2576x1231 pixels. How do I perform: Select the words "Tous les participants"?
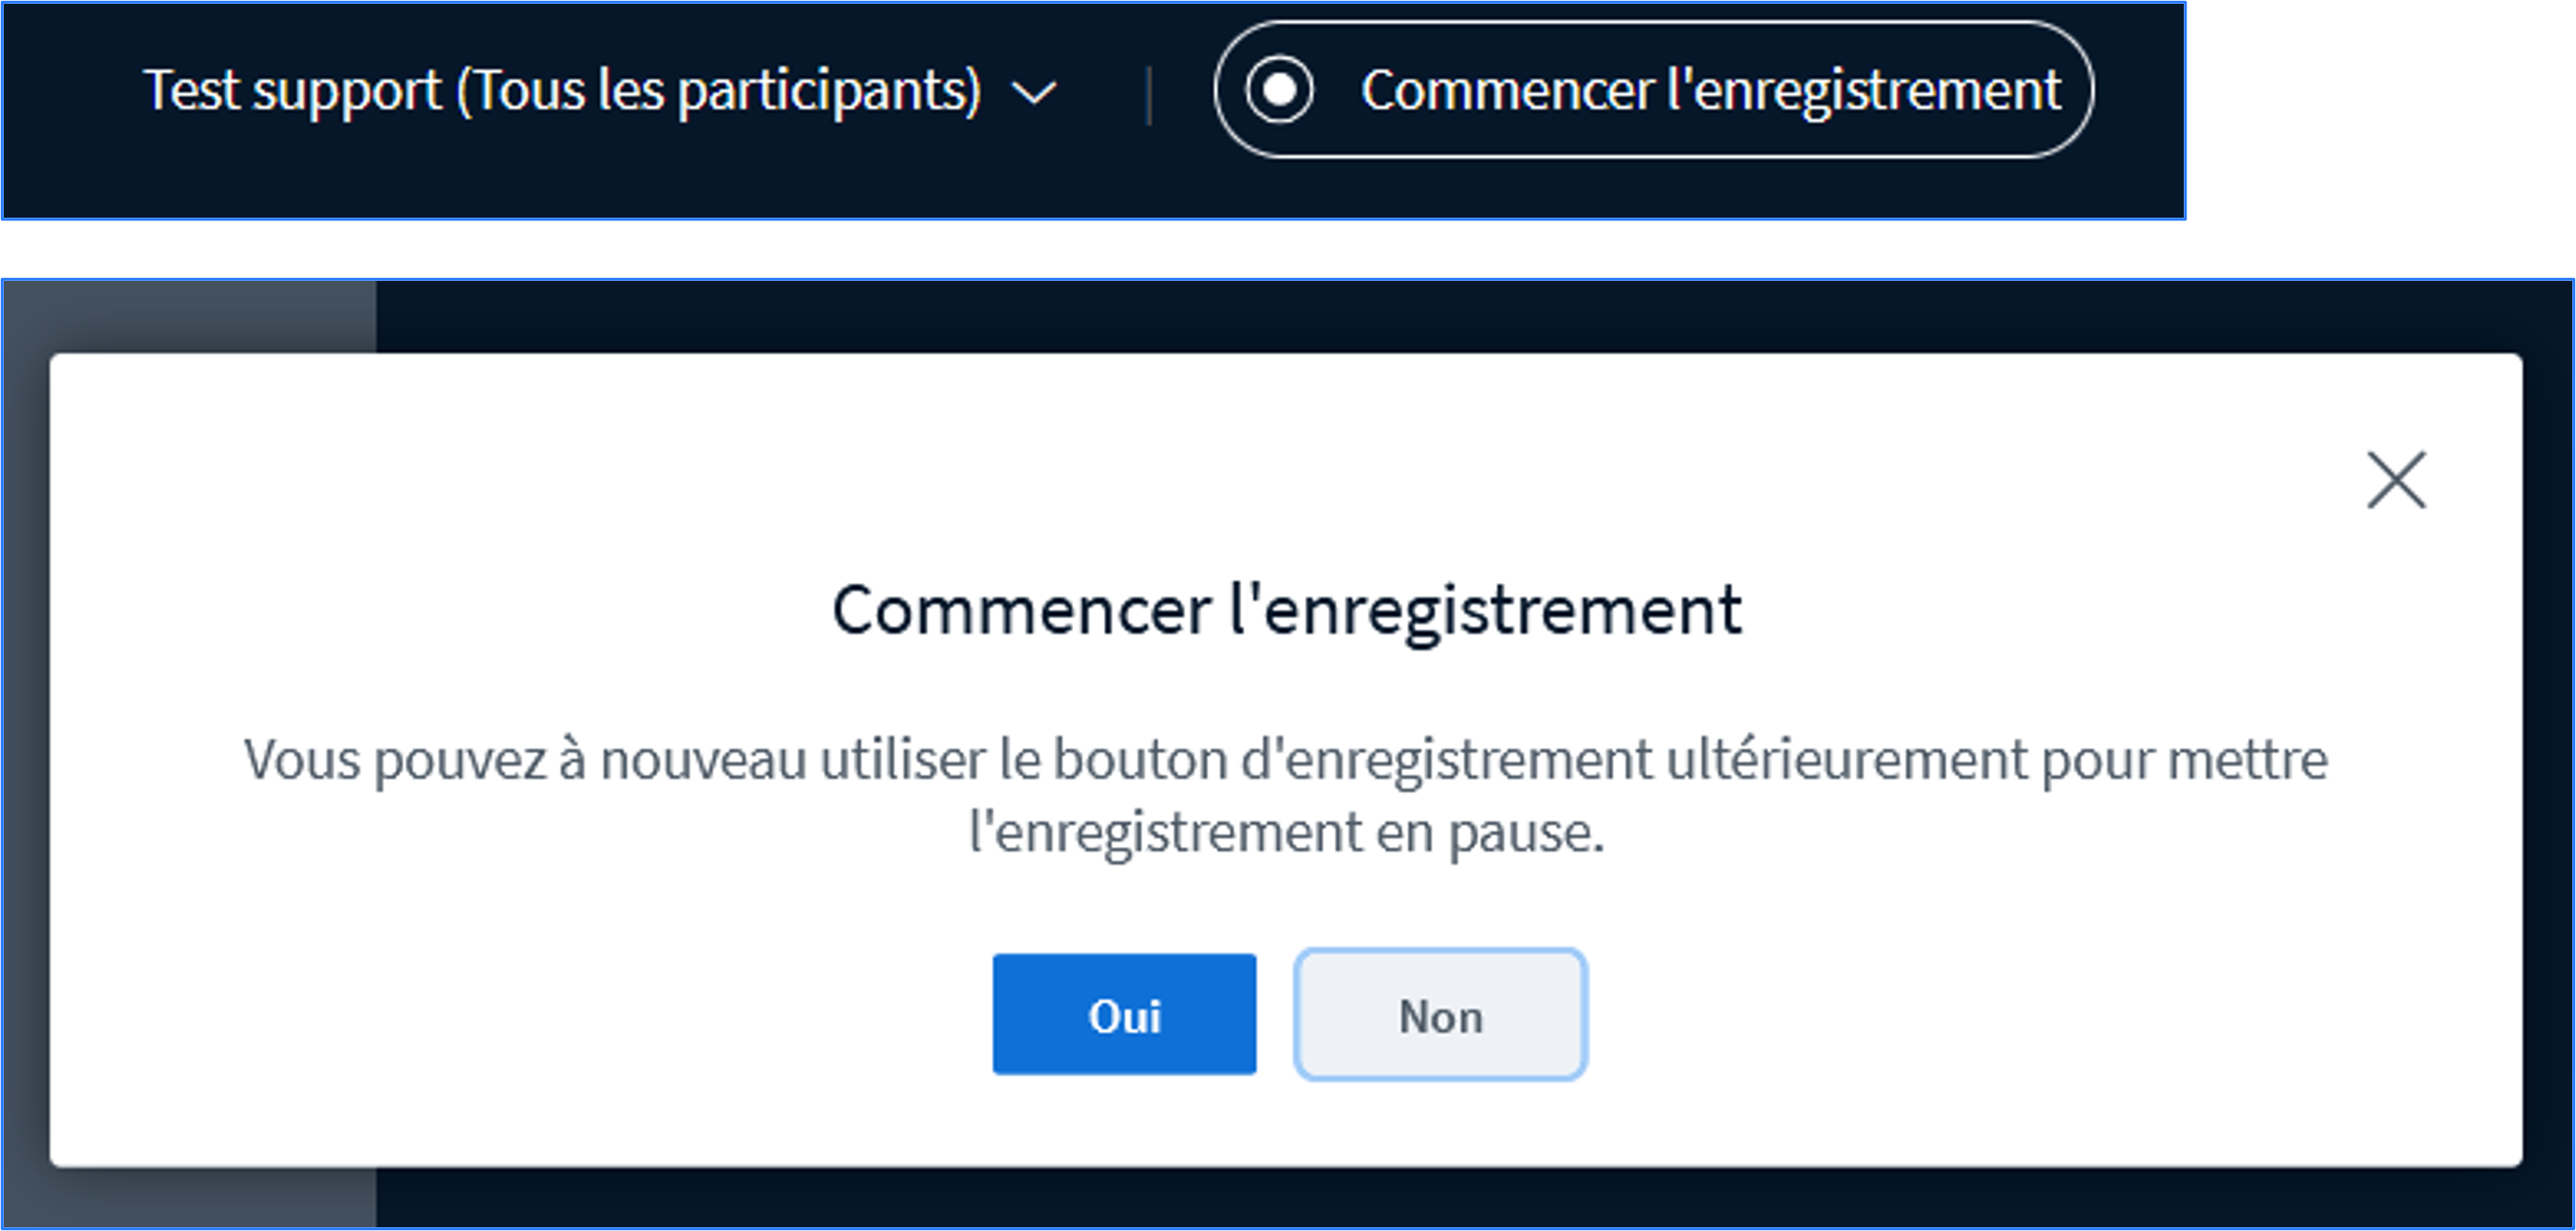726,91
